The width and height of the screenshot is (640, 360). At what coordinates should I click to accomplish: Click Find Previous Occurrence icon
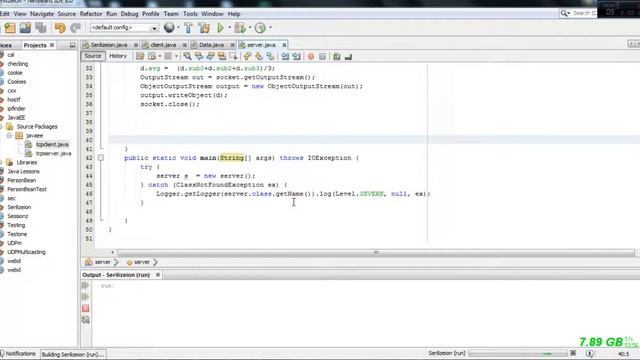point(199,56)
